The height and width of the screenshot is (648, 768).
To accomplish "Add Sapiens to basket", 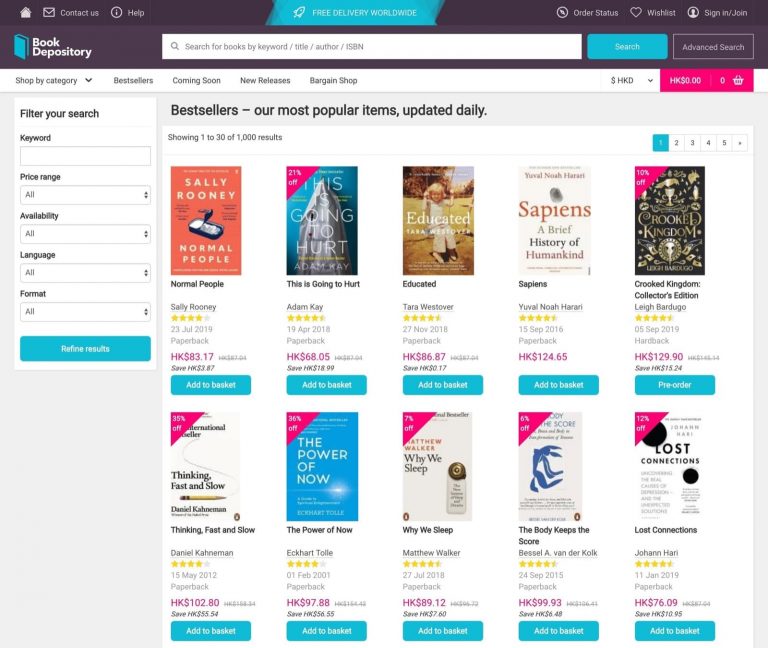I will pos(558,385).
